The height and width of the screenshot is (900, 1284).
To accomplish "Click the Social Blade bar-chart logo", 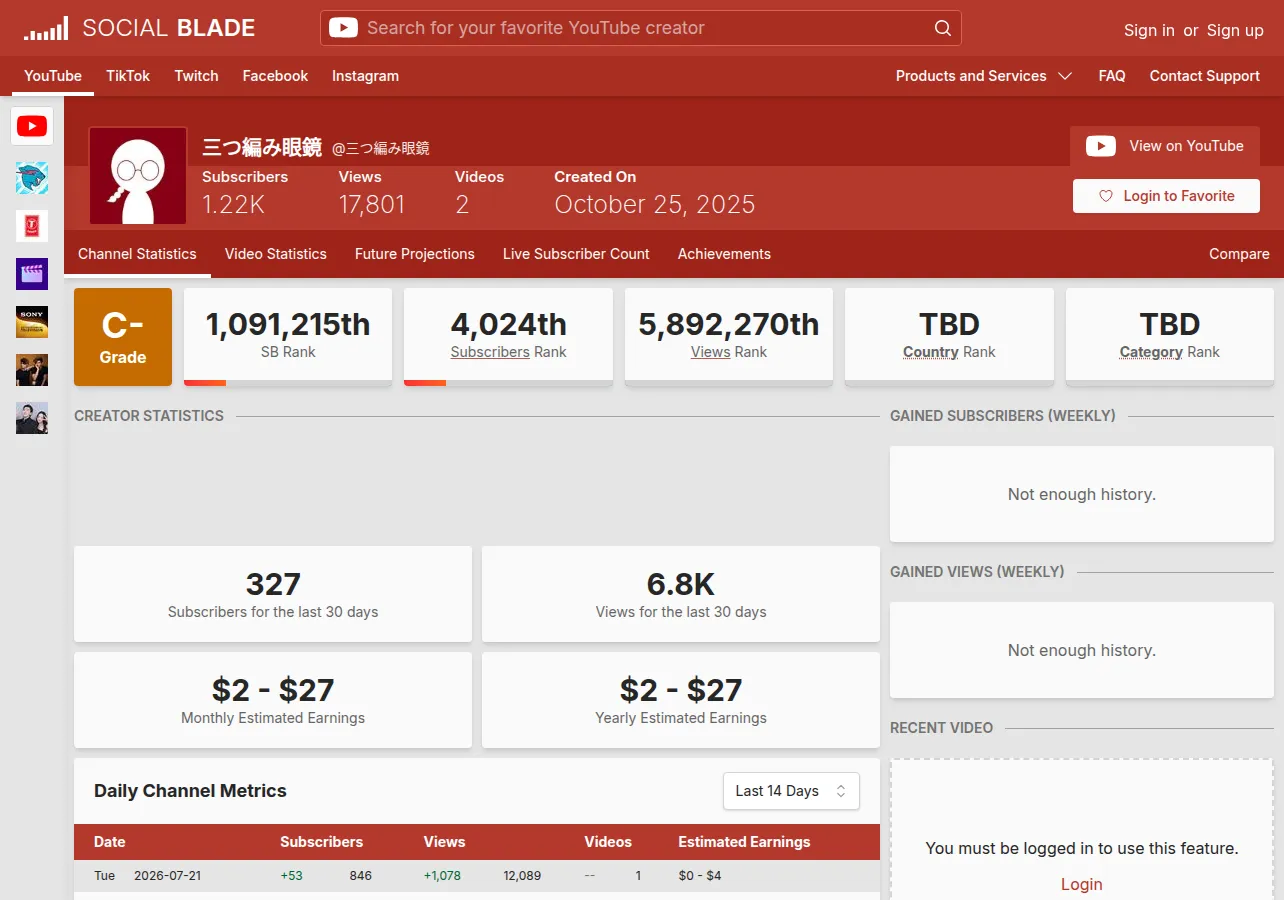I will coord(46,28).
